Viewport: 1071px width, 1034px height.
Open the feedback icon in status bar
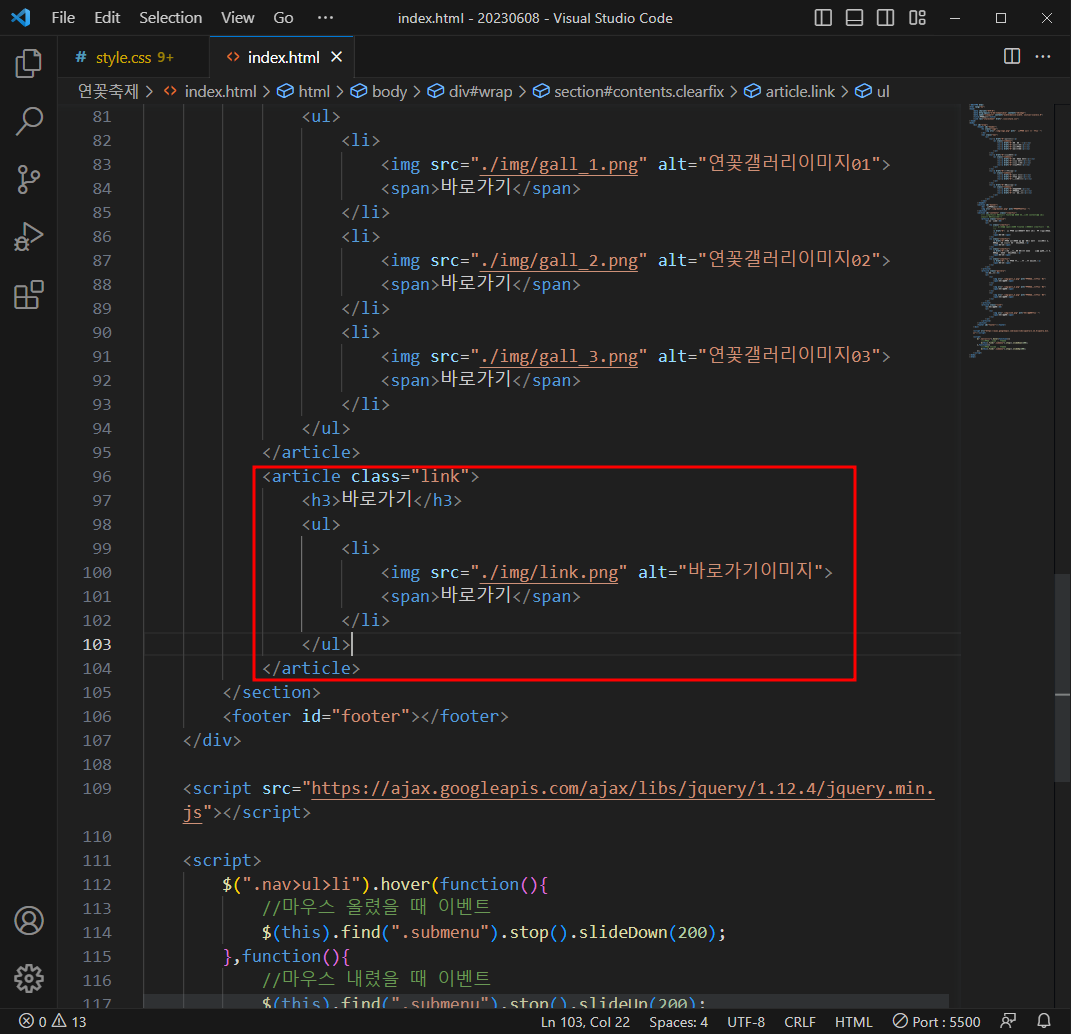pos(1008,1022)
